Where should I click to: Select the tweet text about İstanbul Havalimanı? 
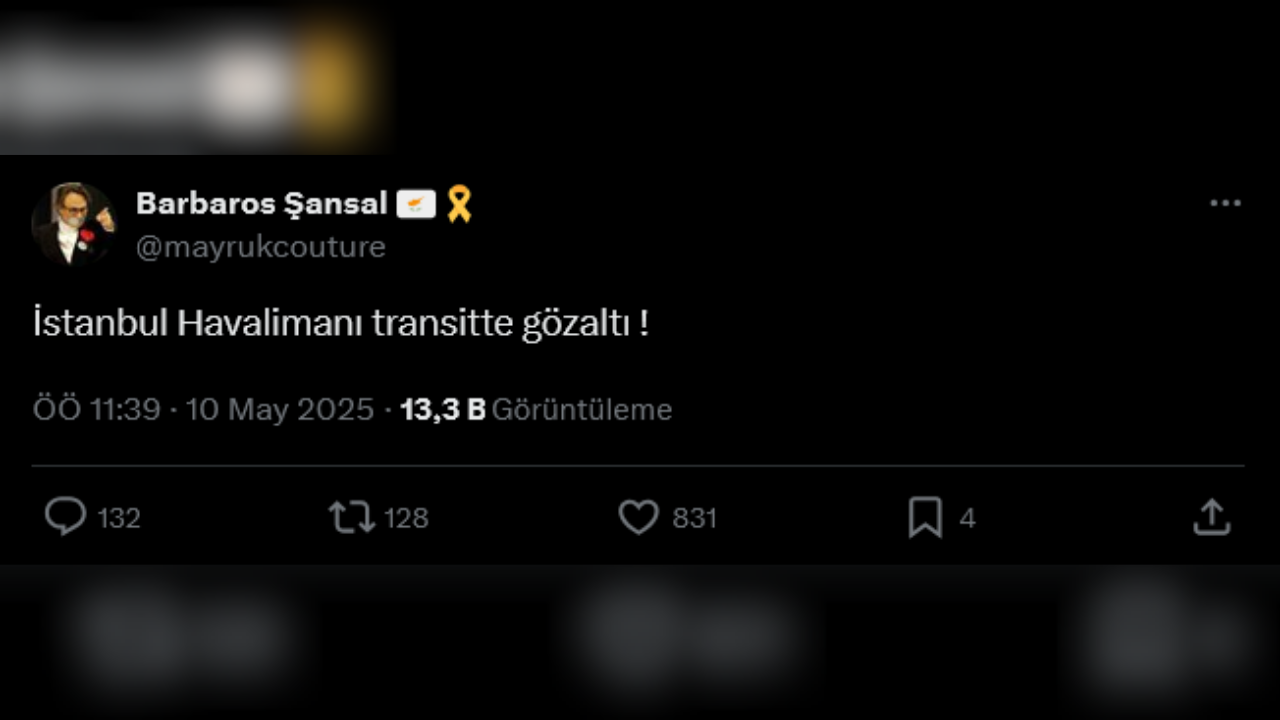(x=343, y=322)
